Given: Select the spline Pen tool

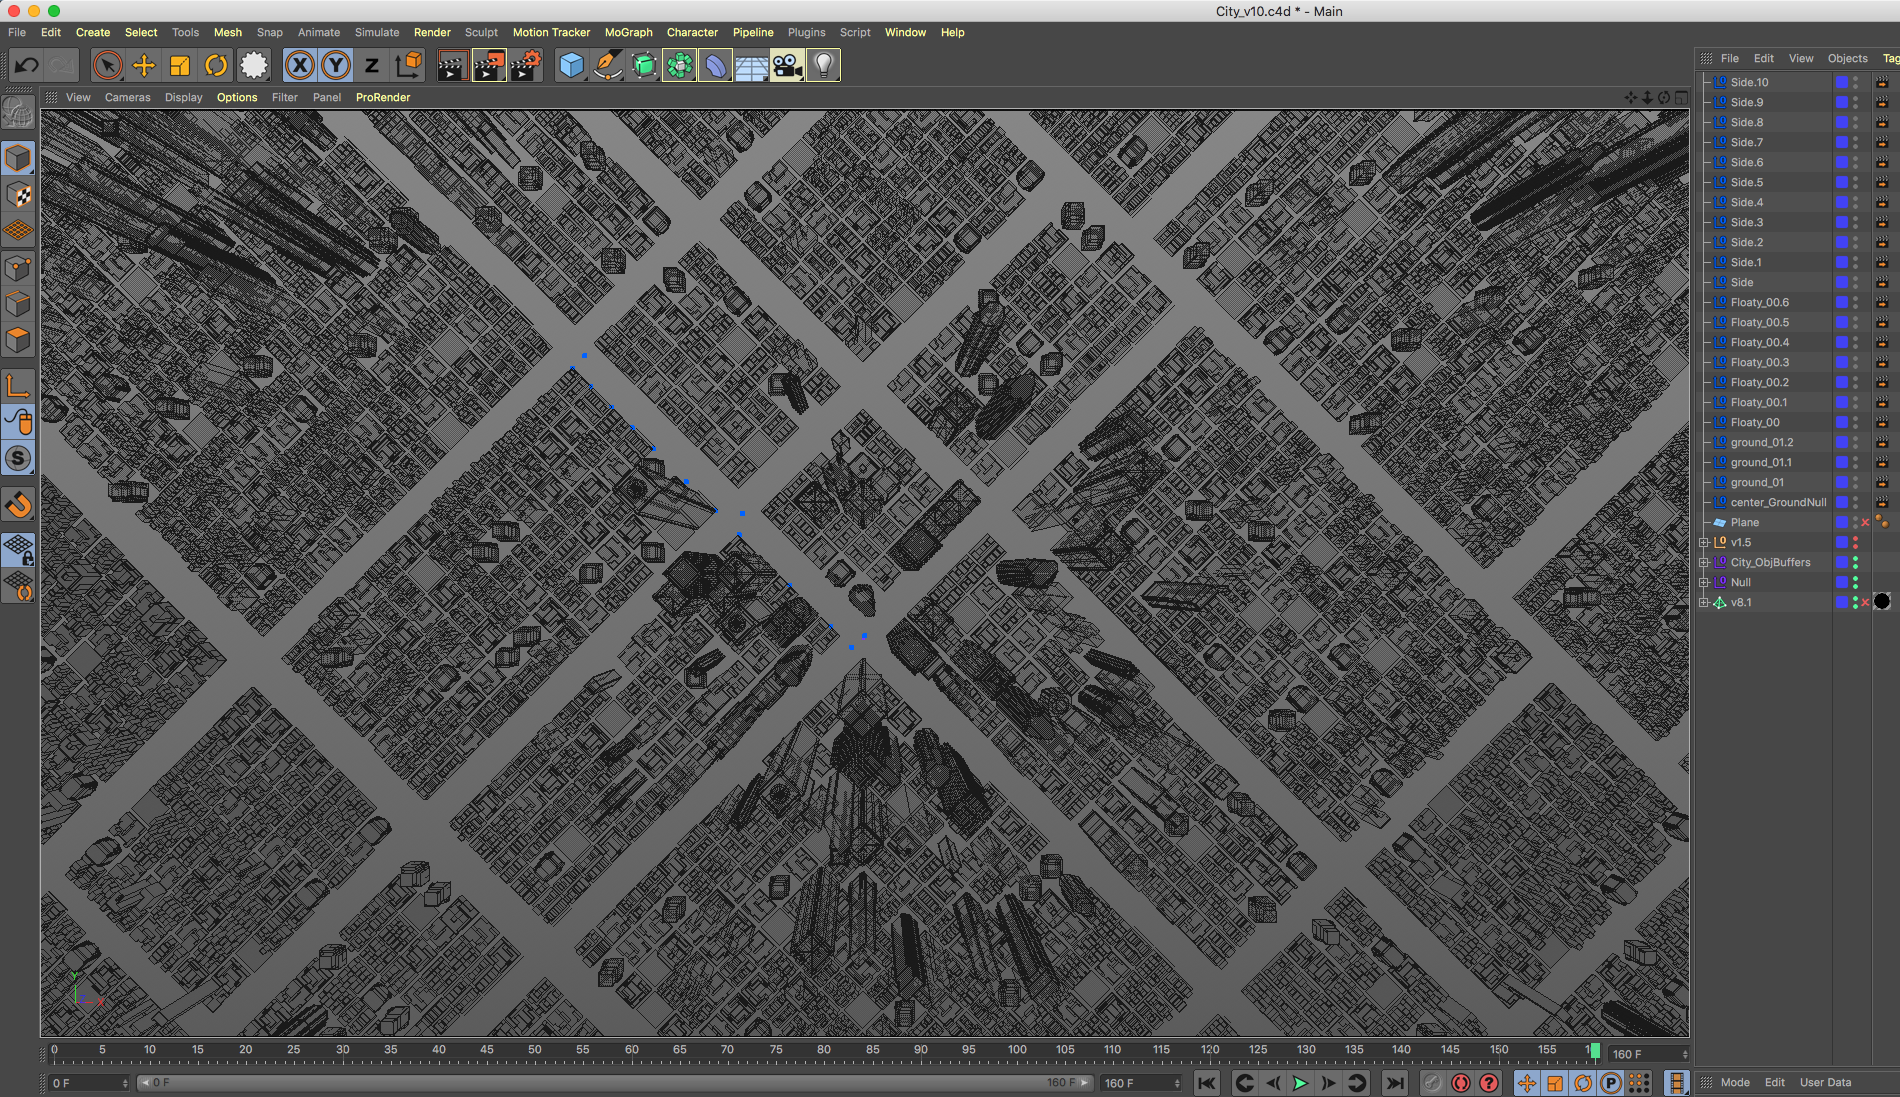Looking at the screenshot, I should click(x=607, y=66).
